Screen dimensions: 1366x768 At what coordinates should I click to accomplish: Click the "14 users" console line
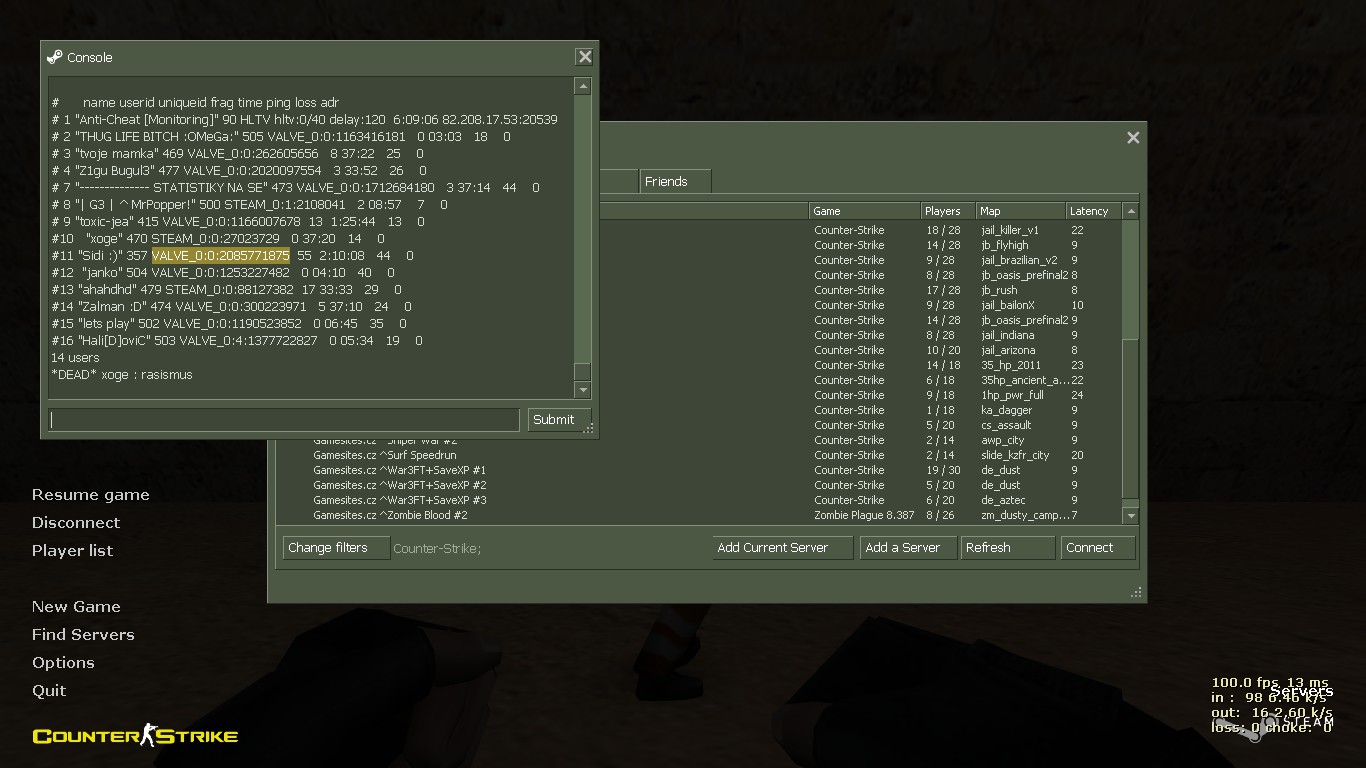tap(75, 358)
